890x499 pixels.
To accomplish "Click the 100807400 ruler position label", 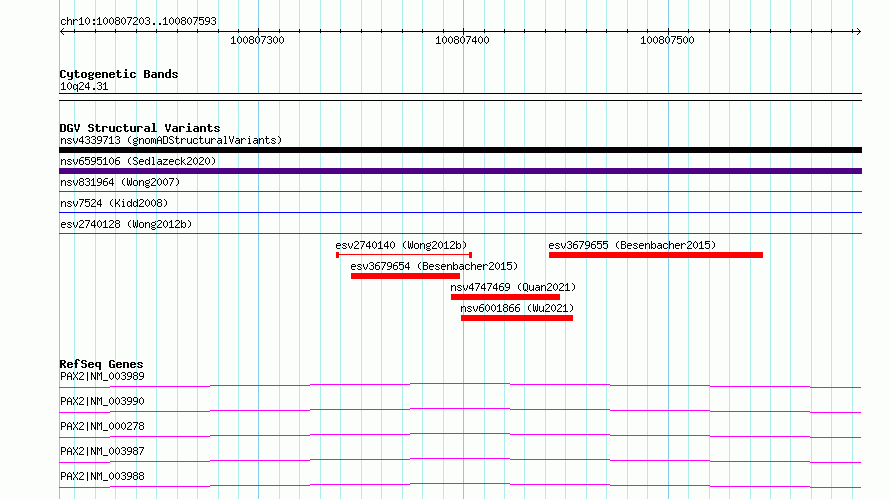I will coord(462,40).
